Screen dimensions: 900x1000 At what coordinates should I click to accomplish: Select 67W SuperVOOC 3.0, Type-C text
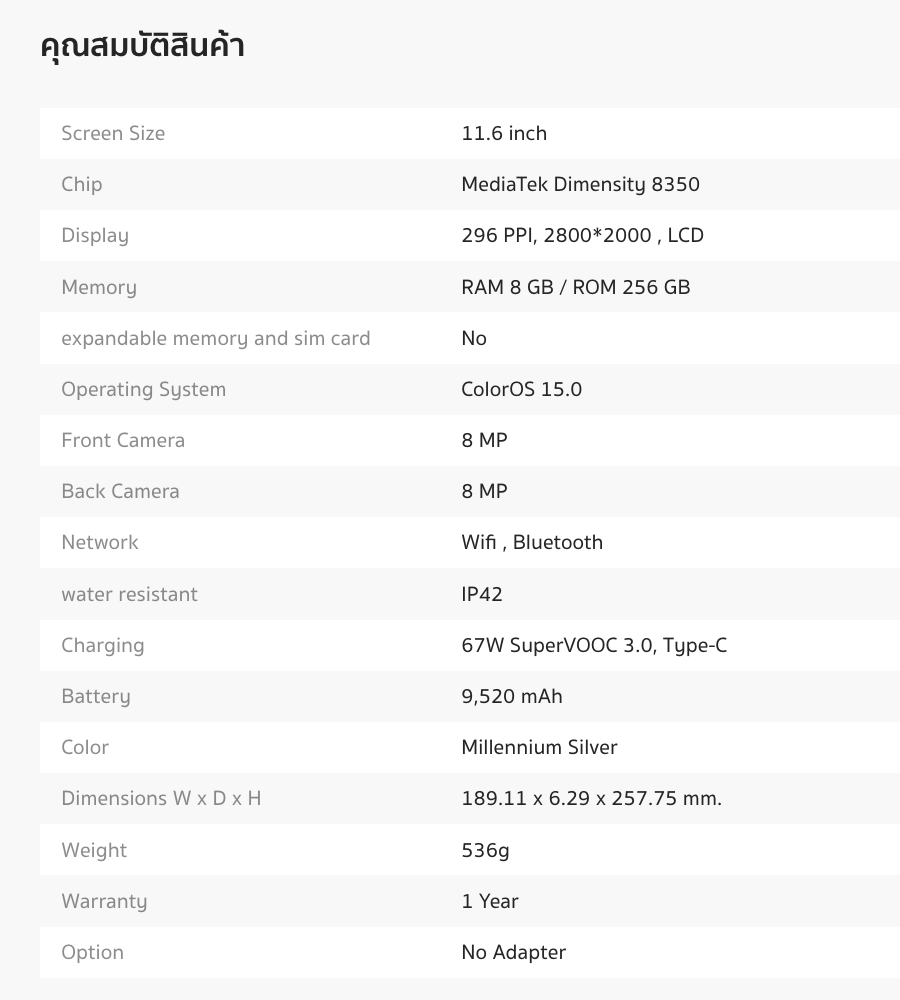tap(594, 645)
